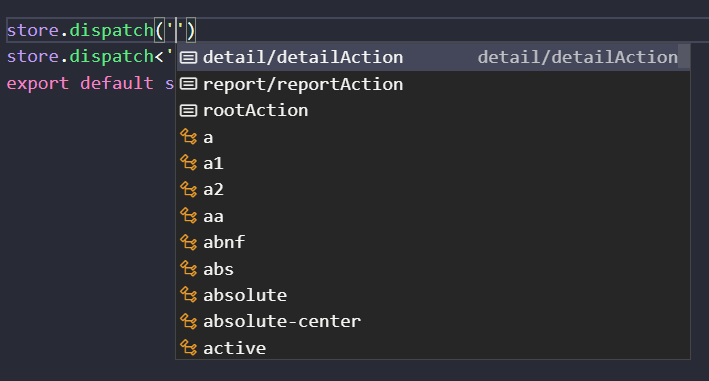Click the snippet icon beside absolute-center
Image resolution: width=709 pixels, height=381 pixels.
click(189, 321)
